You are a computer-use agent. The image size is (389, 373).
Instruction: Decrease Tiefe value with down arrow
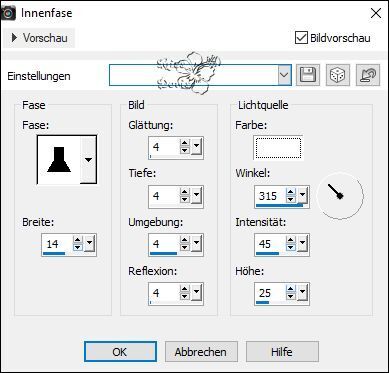pos(184,199)
